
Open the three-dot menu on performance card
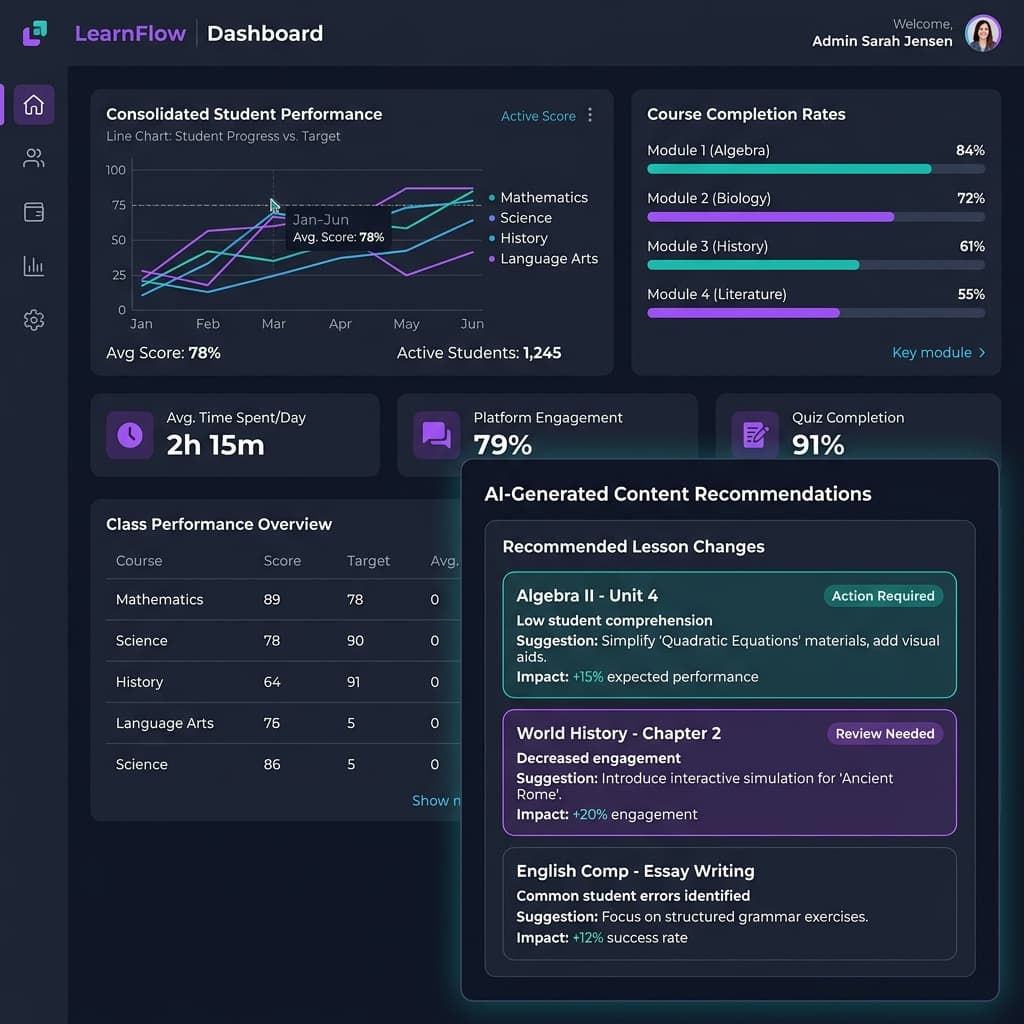click(x=590, y=115)
